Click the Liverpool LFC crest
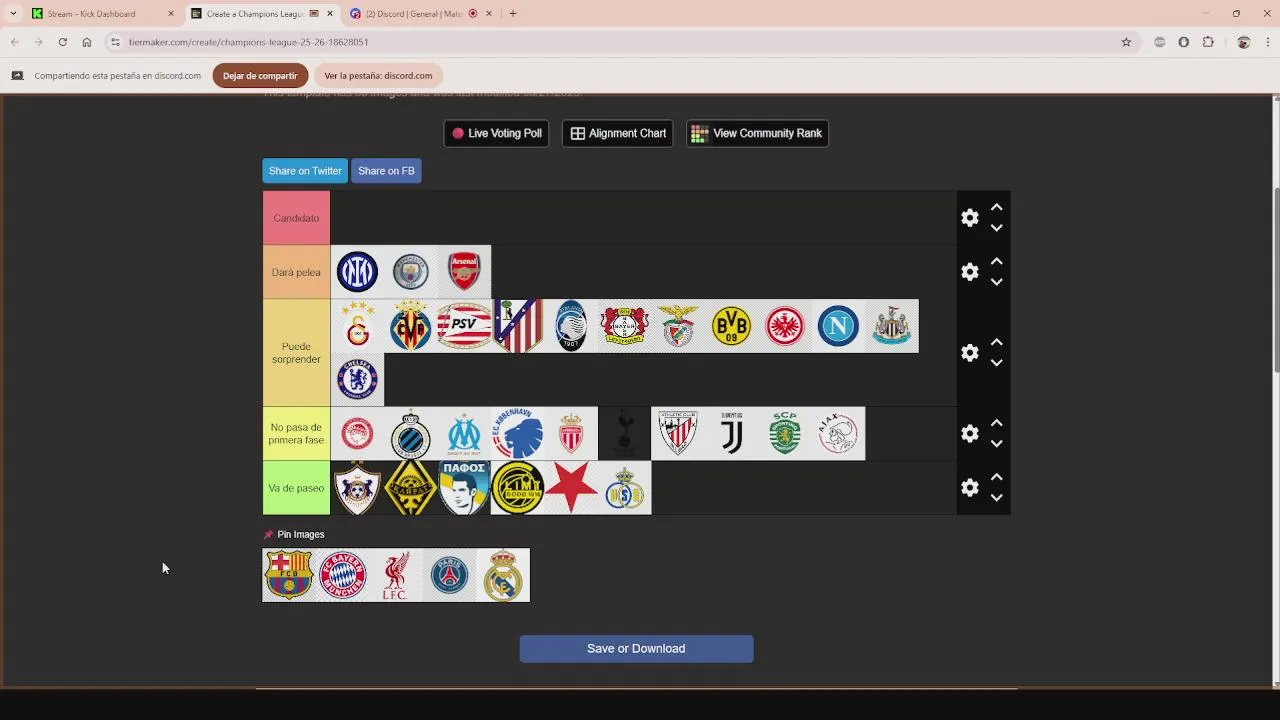The width and height of the screenshot is (1280, 720). pyautogui.click(x=396, y=575)
